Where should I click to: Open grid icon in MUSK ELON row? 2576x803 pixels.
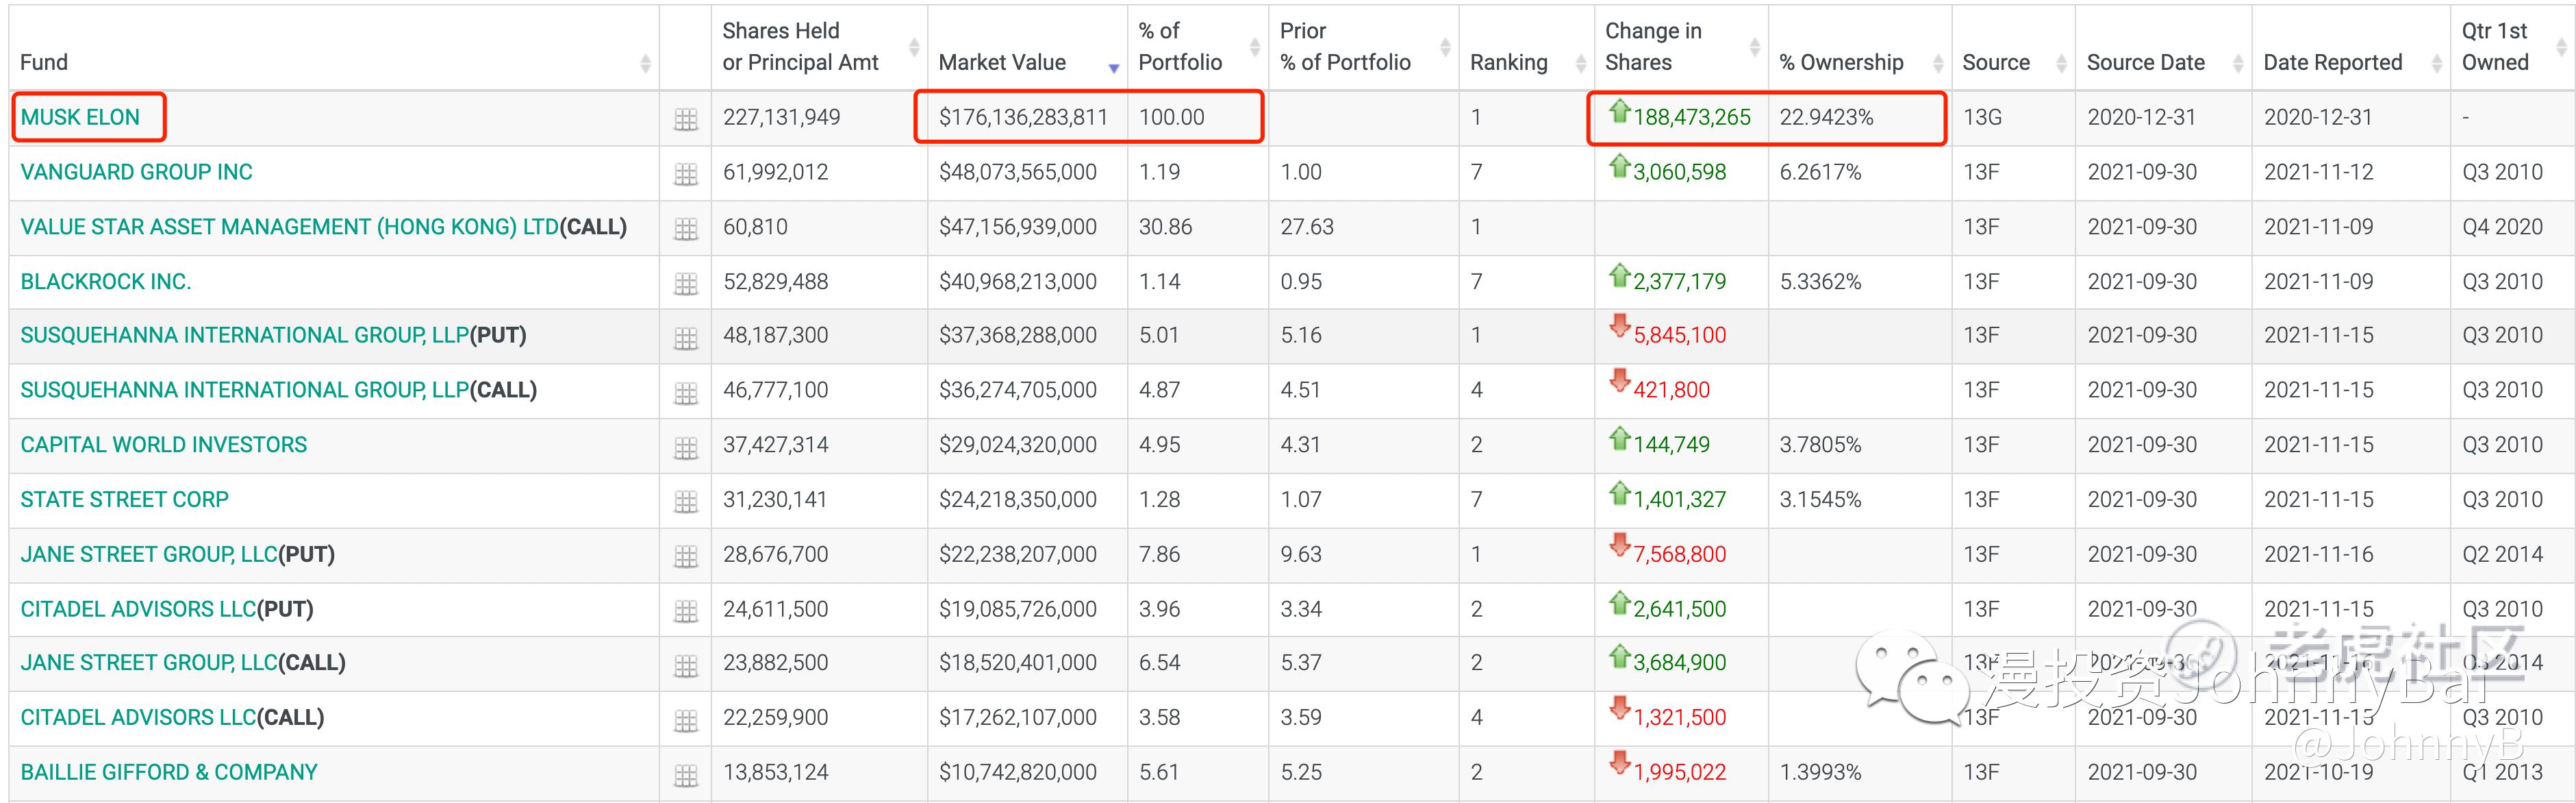point(685,120)
